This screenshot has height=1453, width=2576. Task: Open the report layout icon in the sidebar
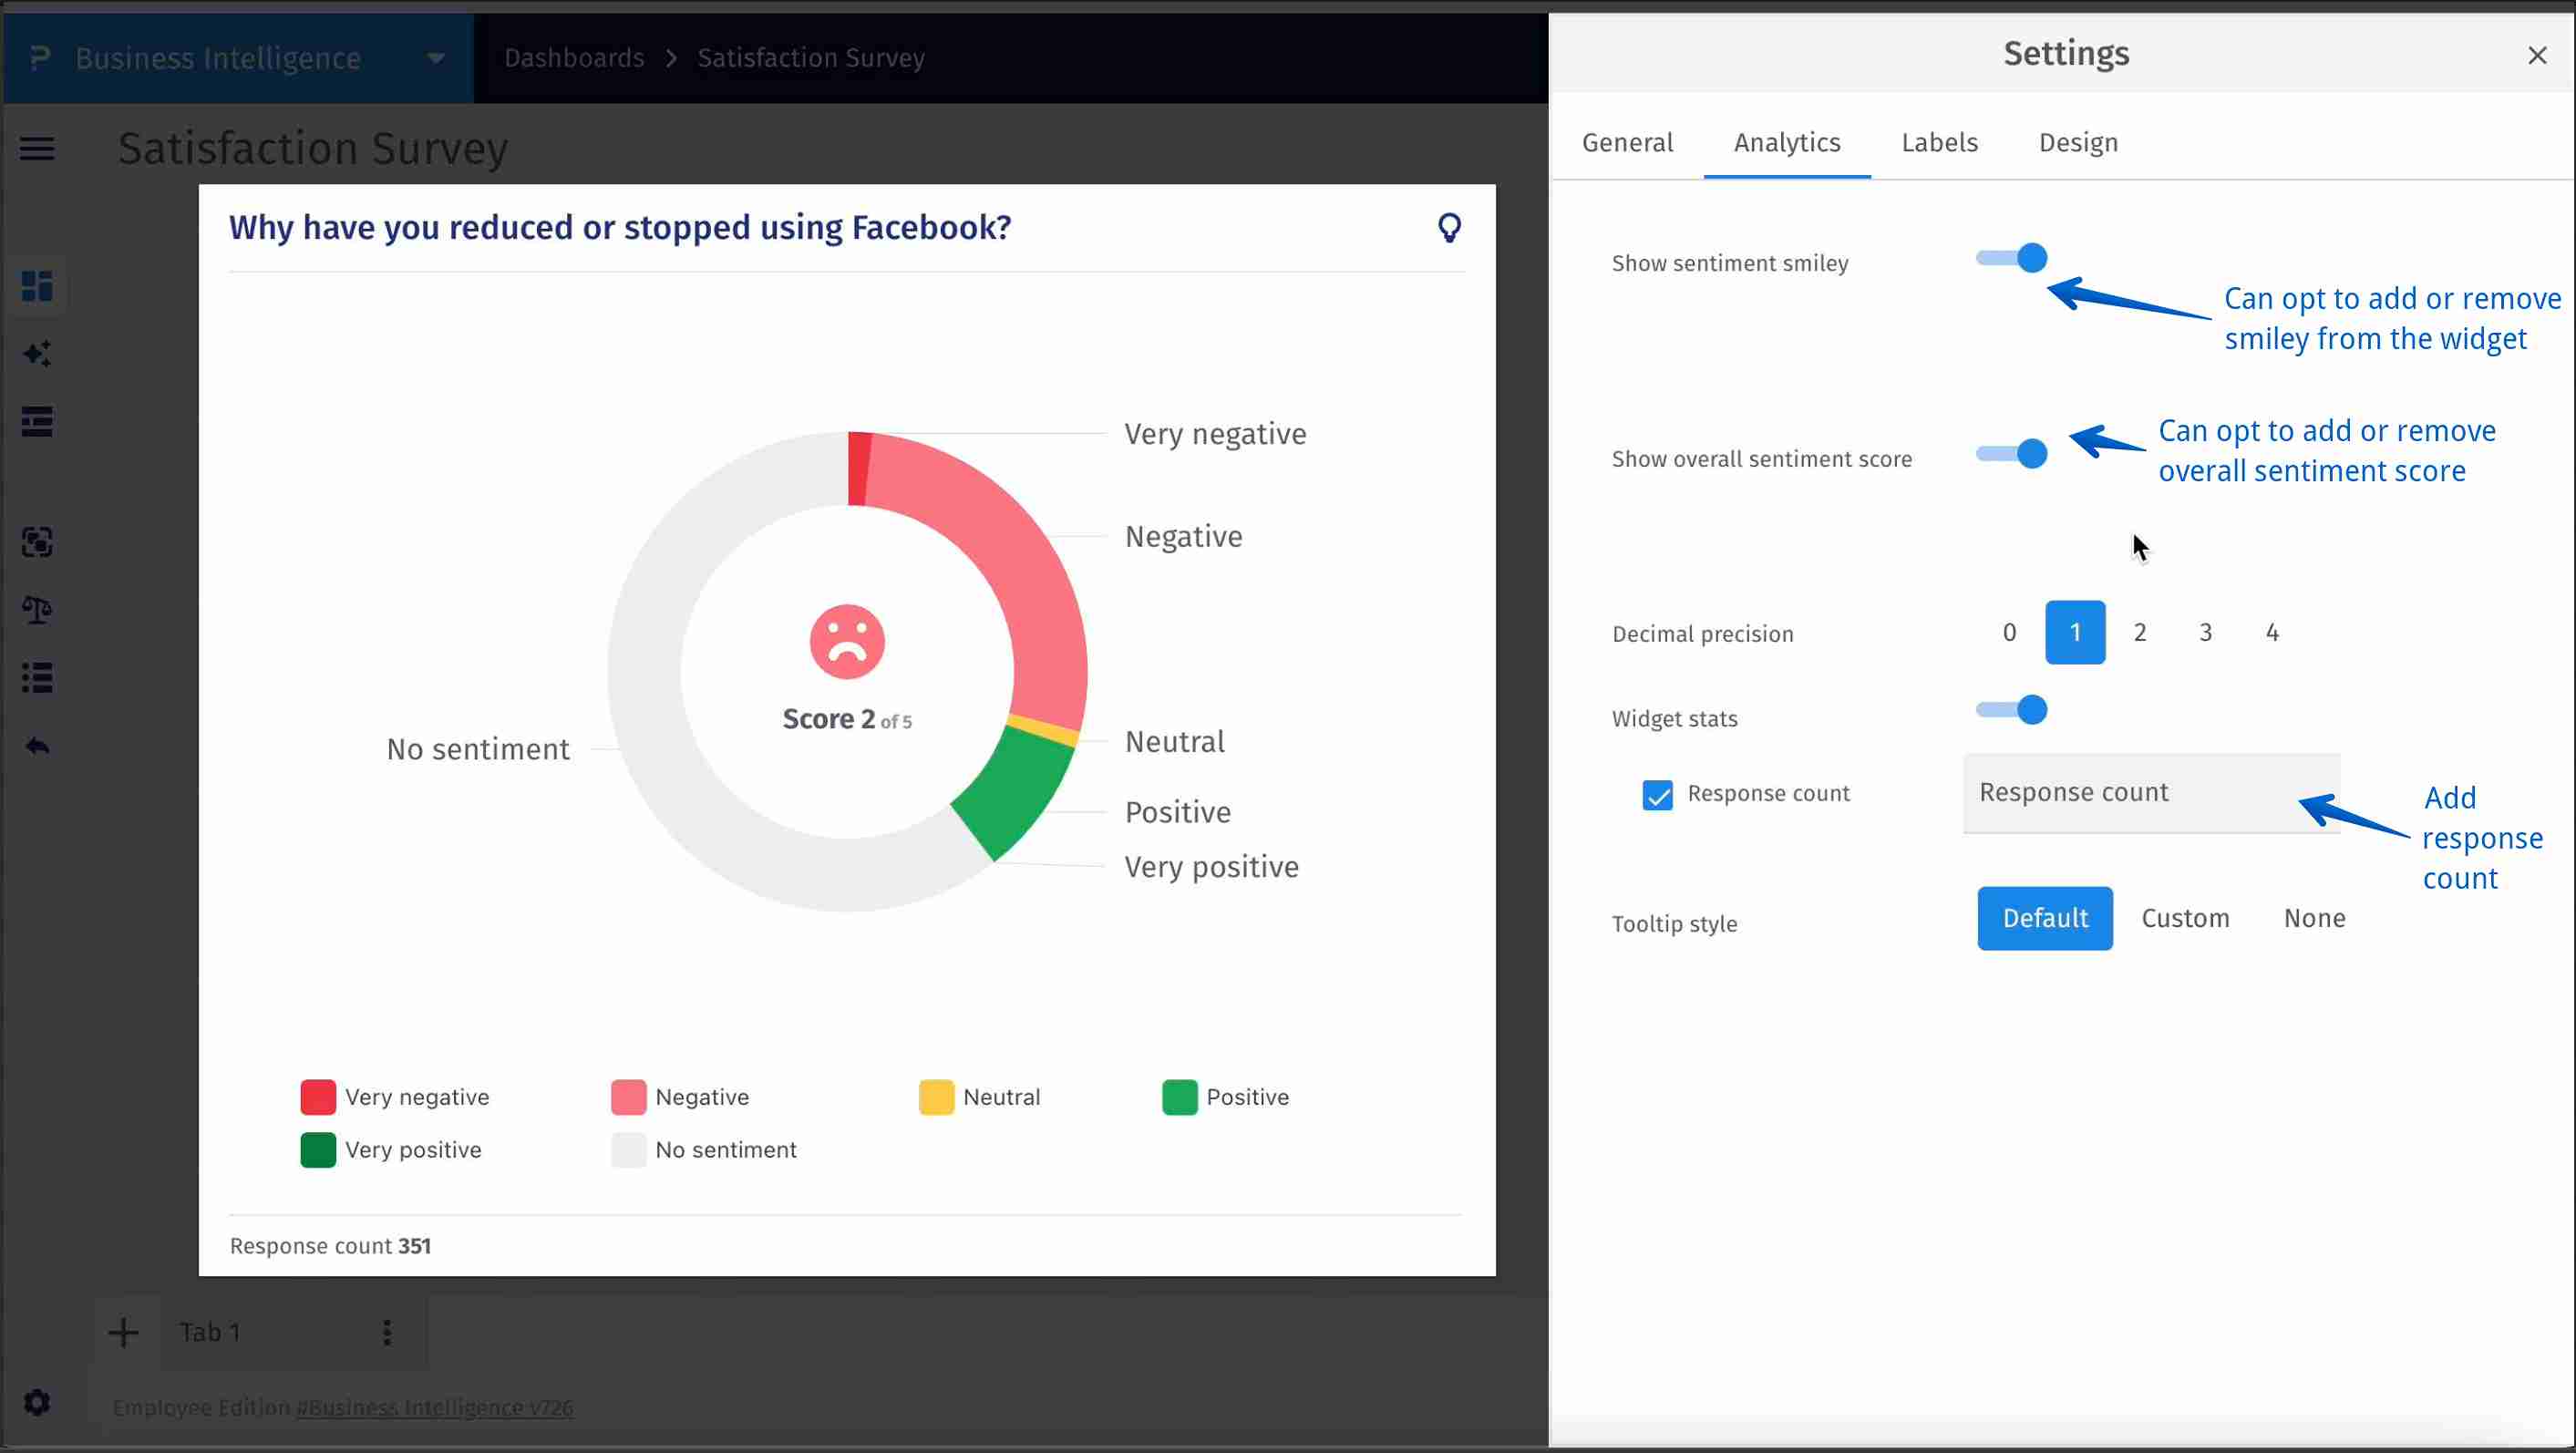37,421
